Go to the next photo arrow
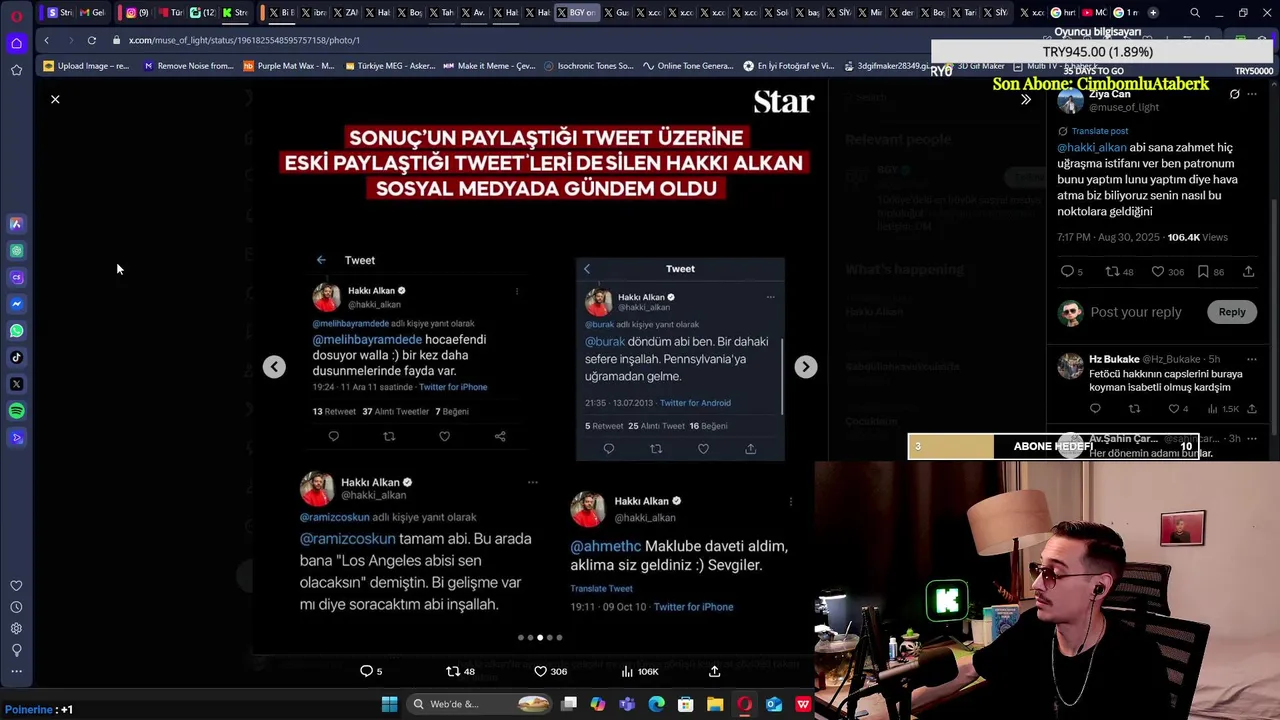The height and width of the screenshot is (720, 1280). click(x=805, y=367)
